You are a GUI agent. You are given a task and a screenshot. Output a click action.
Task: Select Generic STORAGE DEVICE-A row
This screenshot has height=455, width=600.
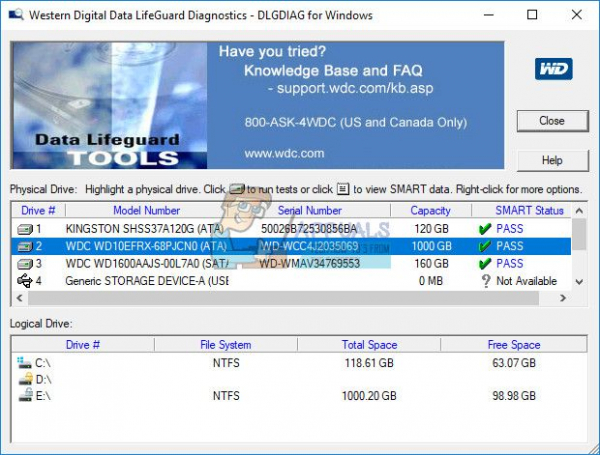pos(291,281)
